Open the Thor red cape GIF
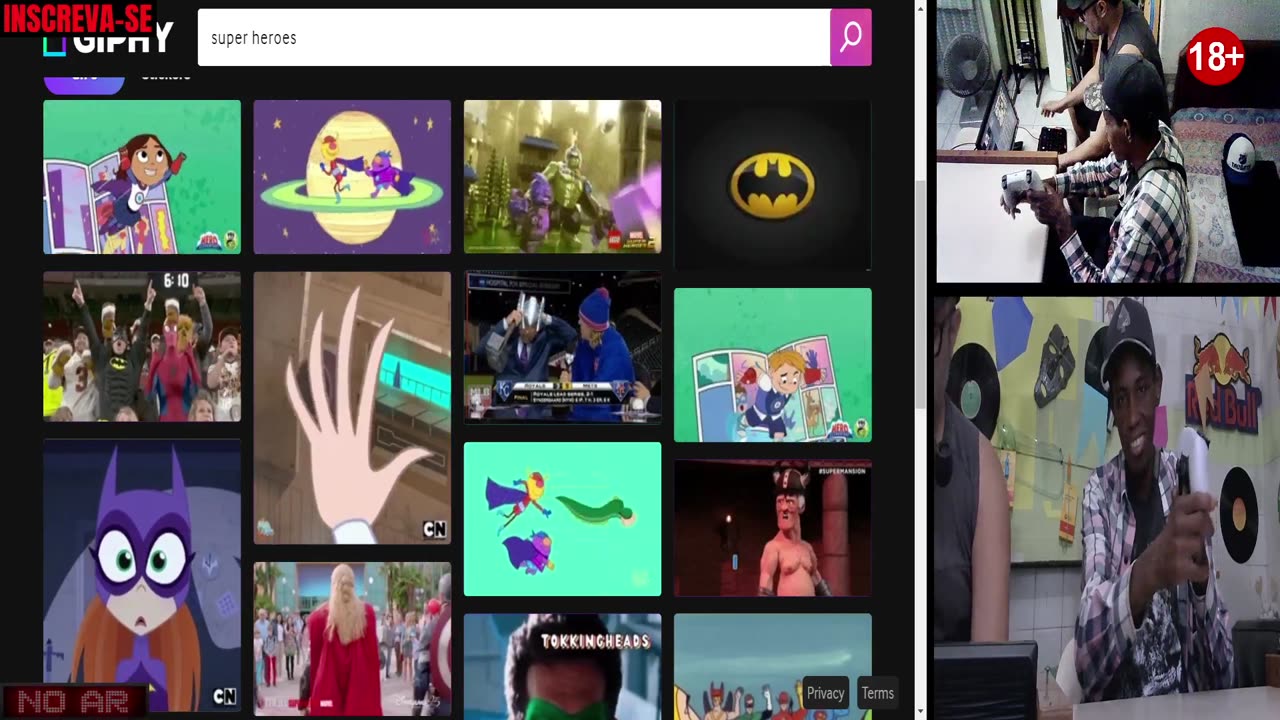Screen dimensions: 1280x720 pyautogui.click(x=352, y=638)
